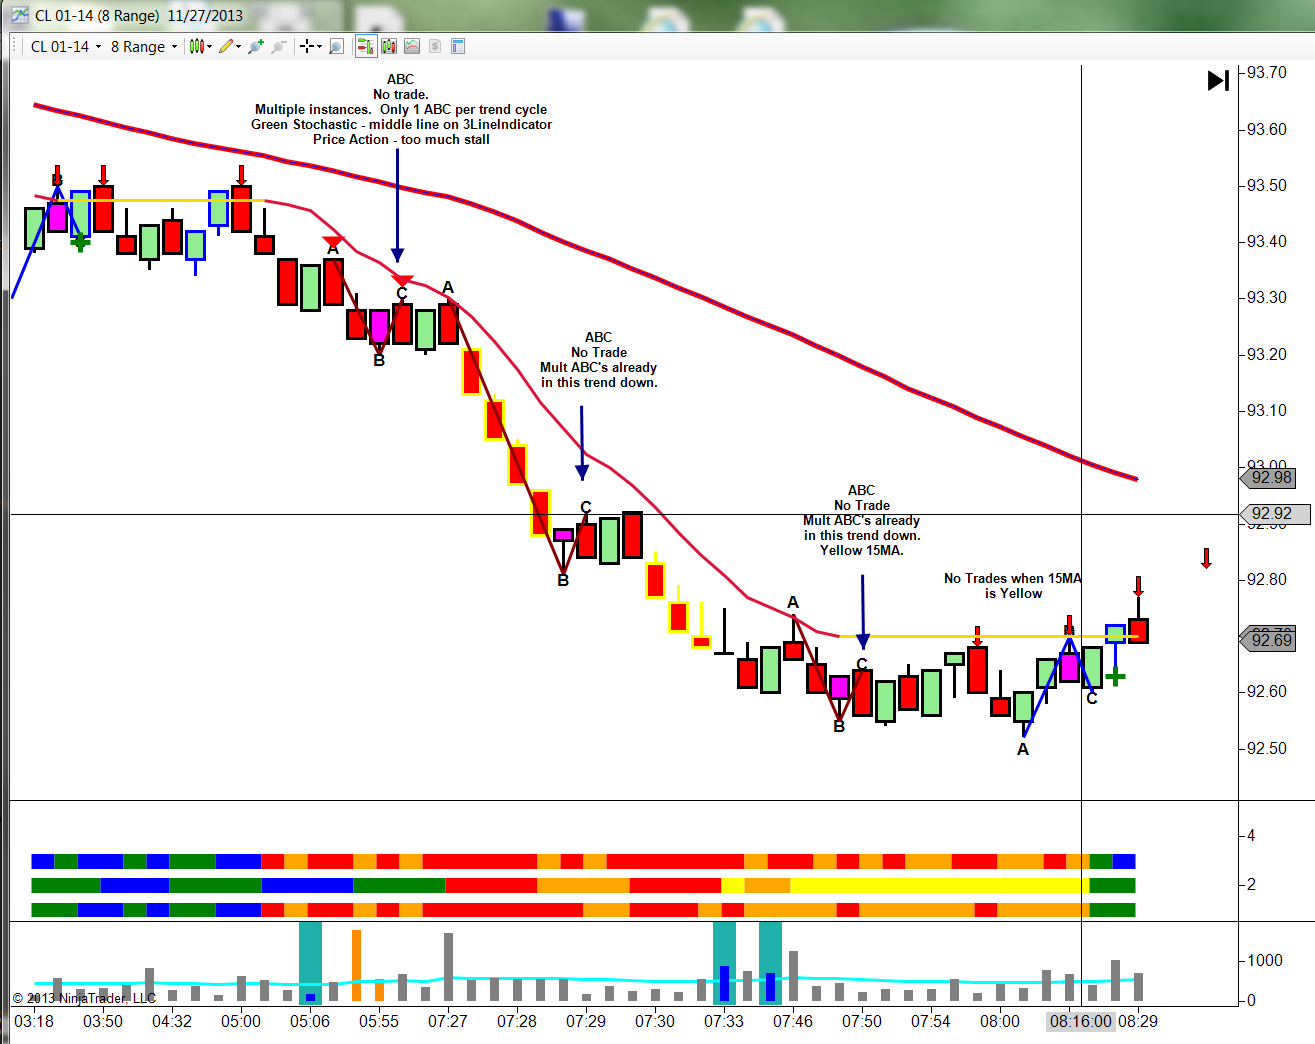Click the greyed zoom out icon

tap(279, 46)
